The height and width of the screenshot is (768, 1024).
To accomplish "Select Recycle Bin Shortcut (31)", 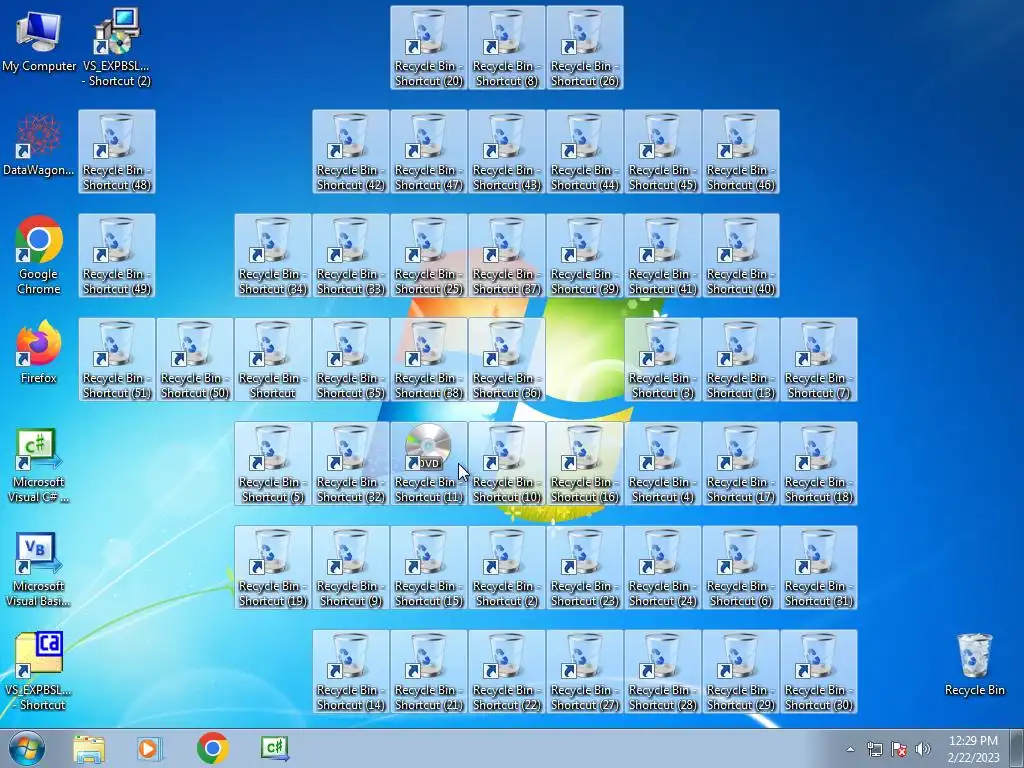I will (818, 568).
